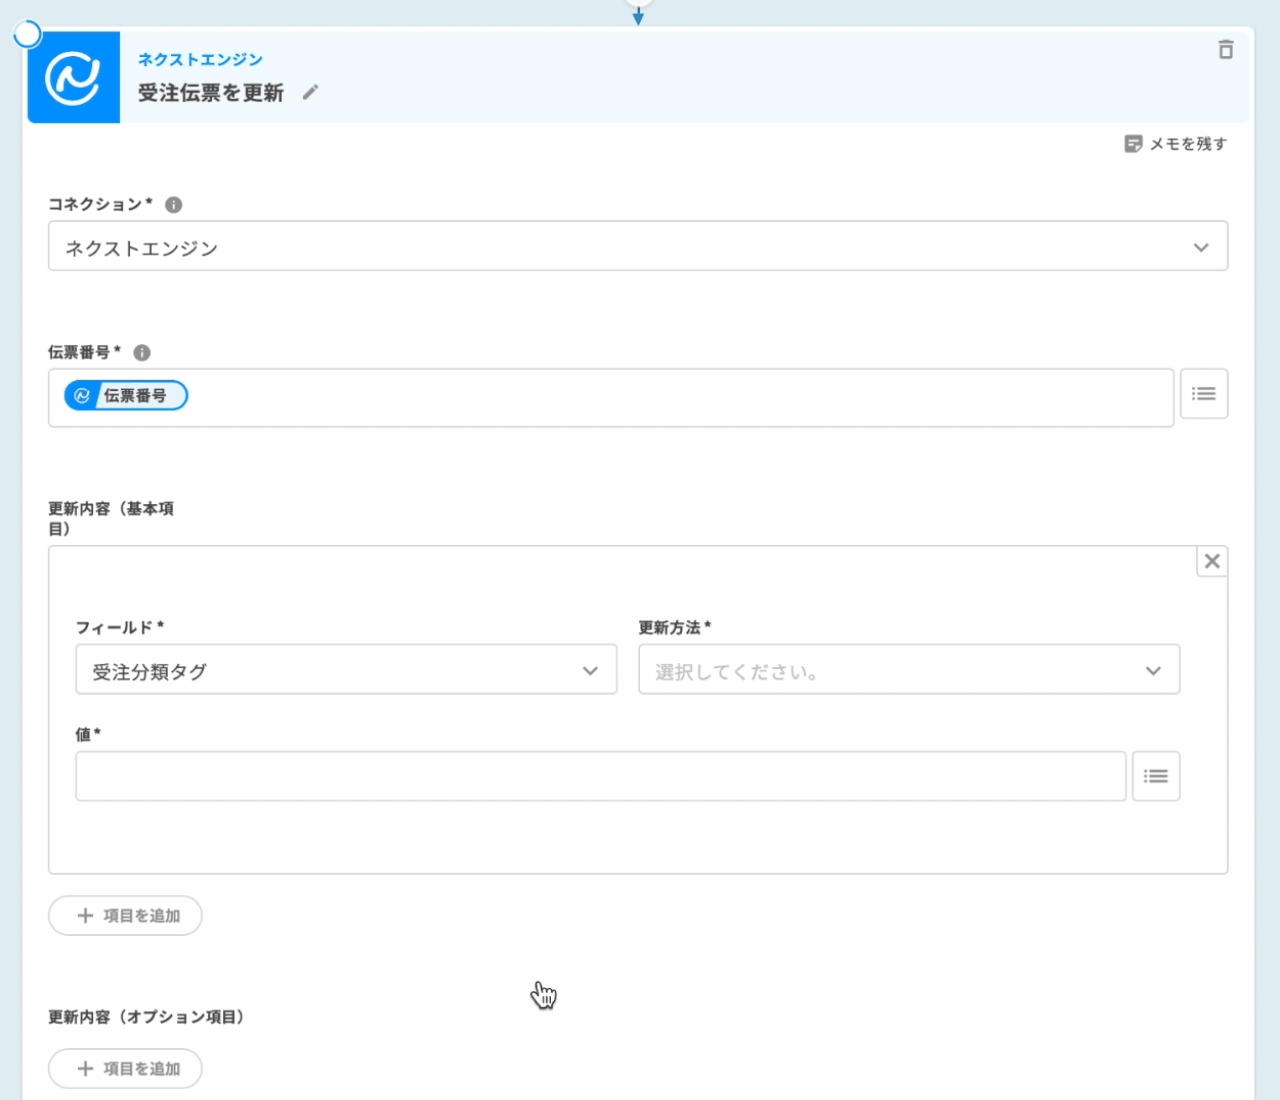
Task: Expand the コネクション dropdown
Action: [x=637, y=247]
